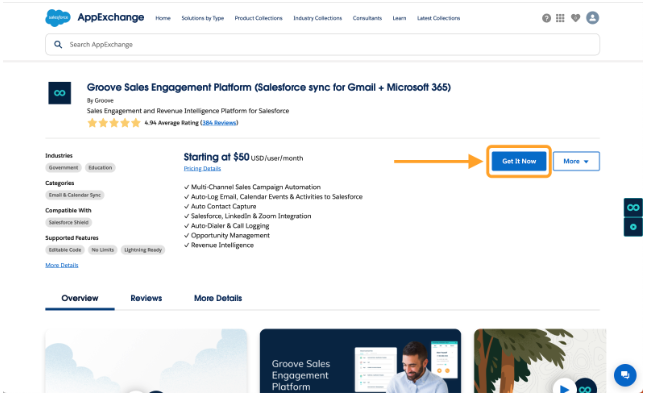Click the Education industry tag
Viewport: 653px width, 398px height.
coord(100,168)
